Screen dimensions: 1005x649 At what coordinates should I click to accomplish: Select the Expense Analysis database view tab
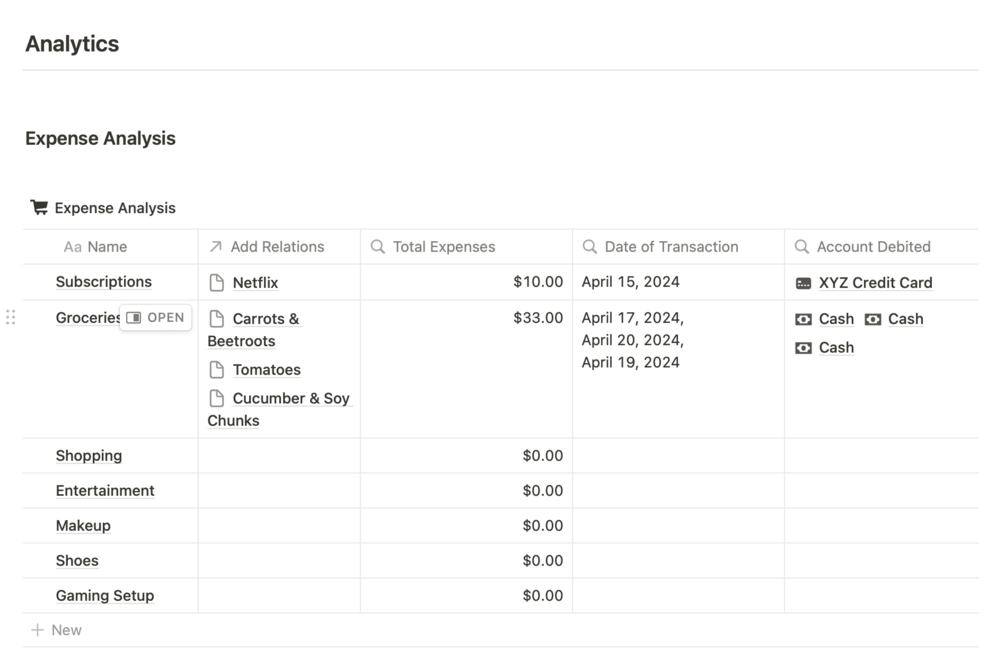coord(114,208)
